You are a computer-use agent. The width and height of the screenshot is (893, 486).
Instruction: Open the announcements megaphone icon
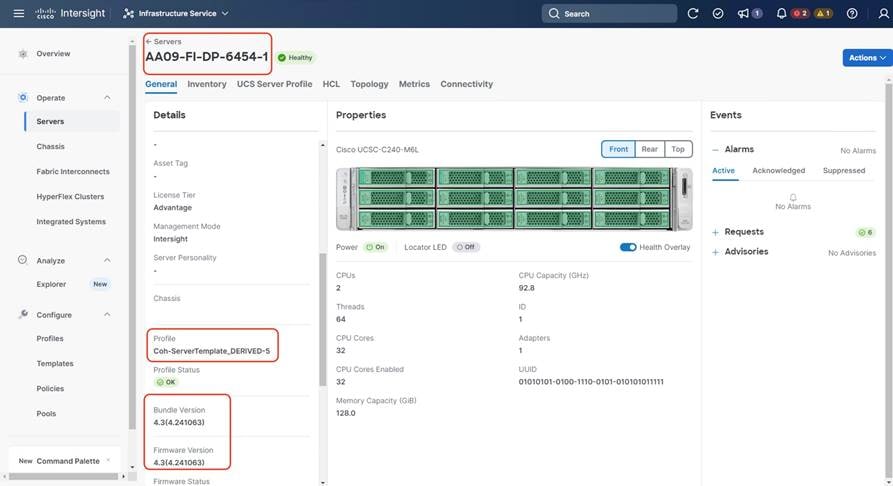pyautogui.click(x=743, y=13)
